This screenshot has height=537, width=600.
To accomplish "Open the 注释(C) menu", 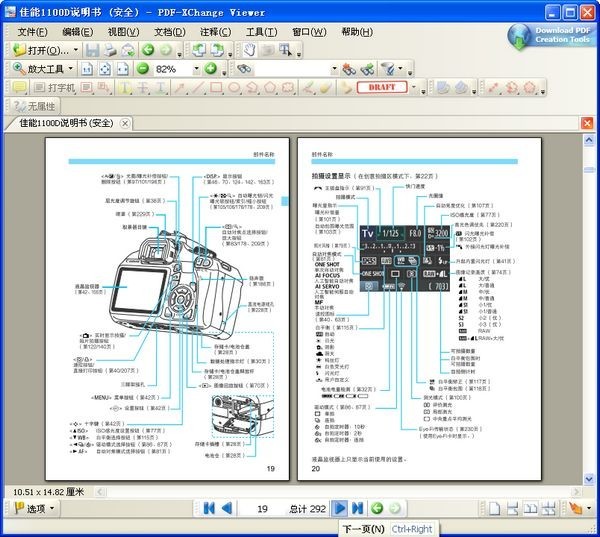I will [215, 32].
